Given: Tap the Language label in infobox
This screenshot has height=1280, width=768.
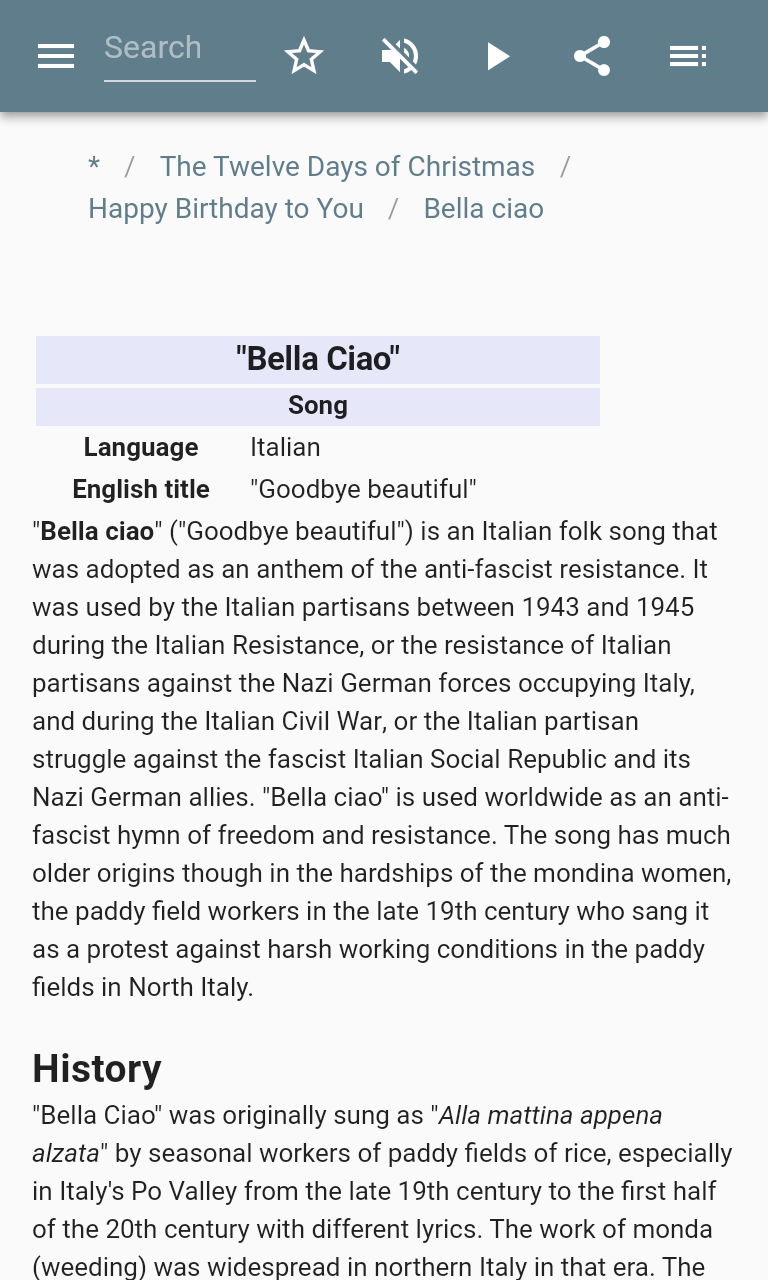Looking at the screenshot, I should pos(141,447).
